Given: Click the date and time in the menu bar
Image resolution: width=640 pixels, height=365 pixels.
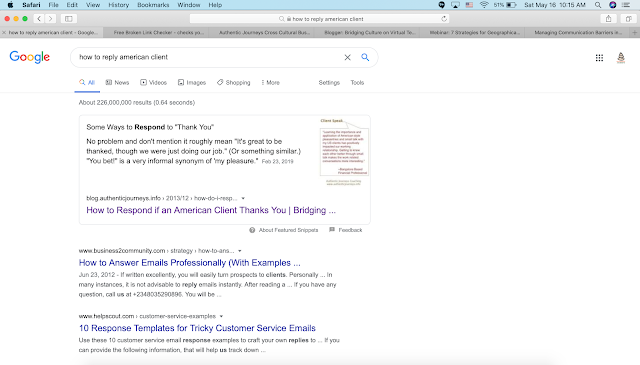Looking at the screenshot, I should tap(555, 5).
